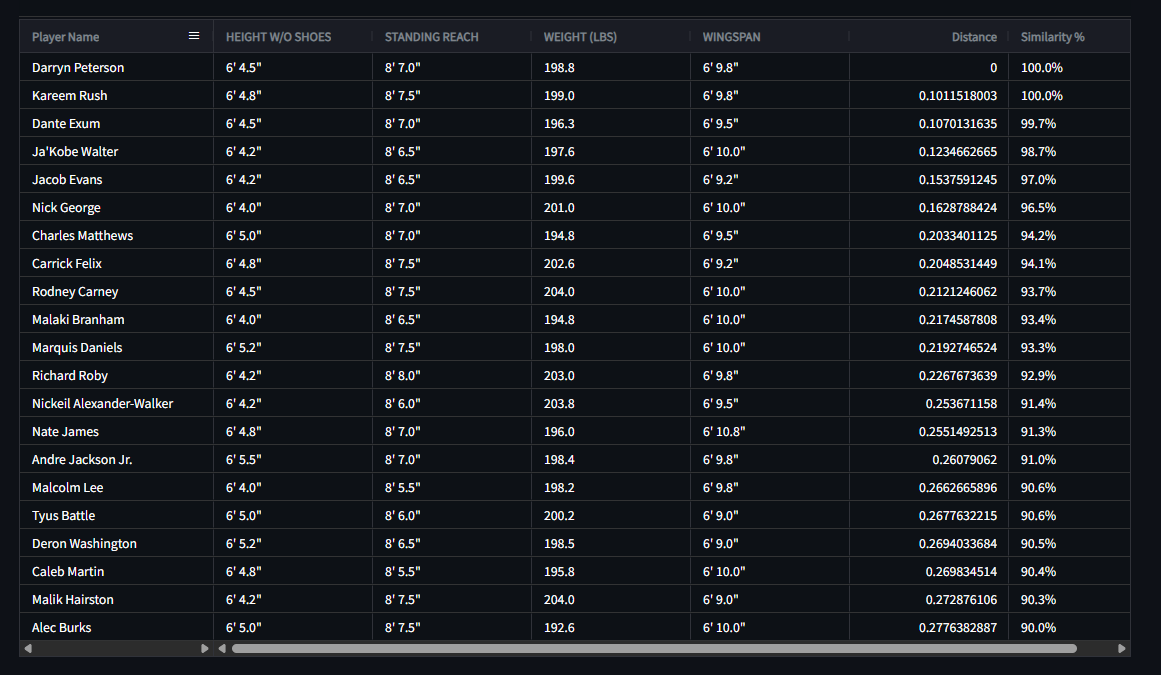This screenshot has width=1161, height=675.
Task: Select the Deron Washington name cell
Action: (116, 544)
